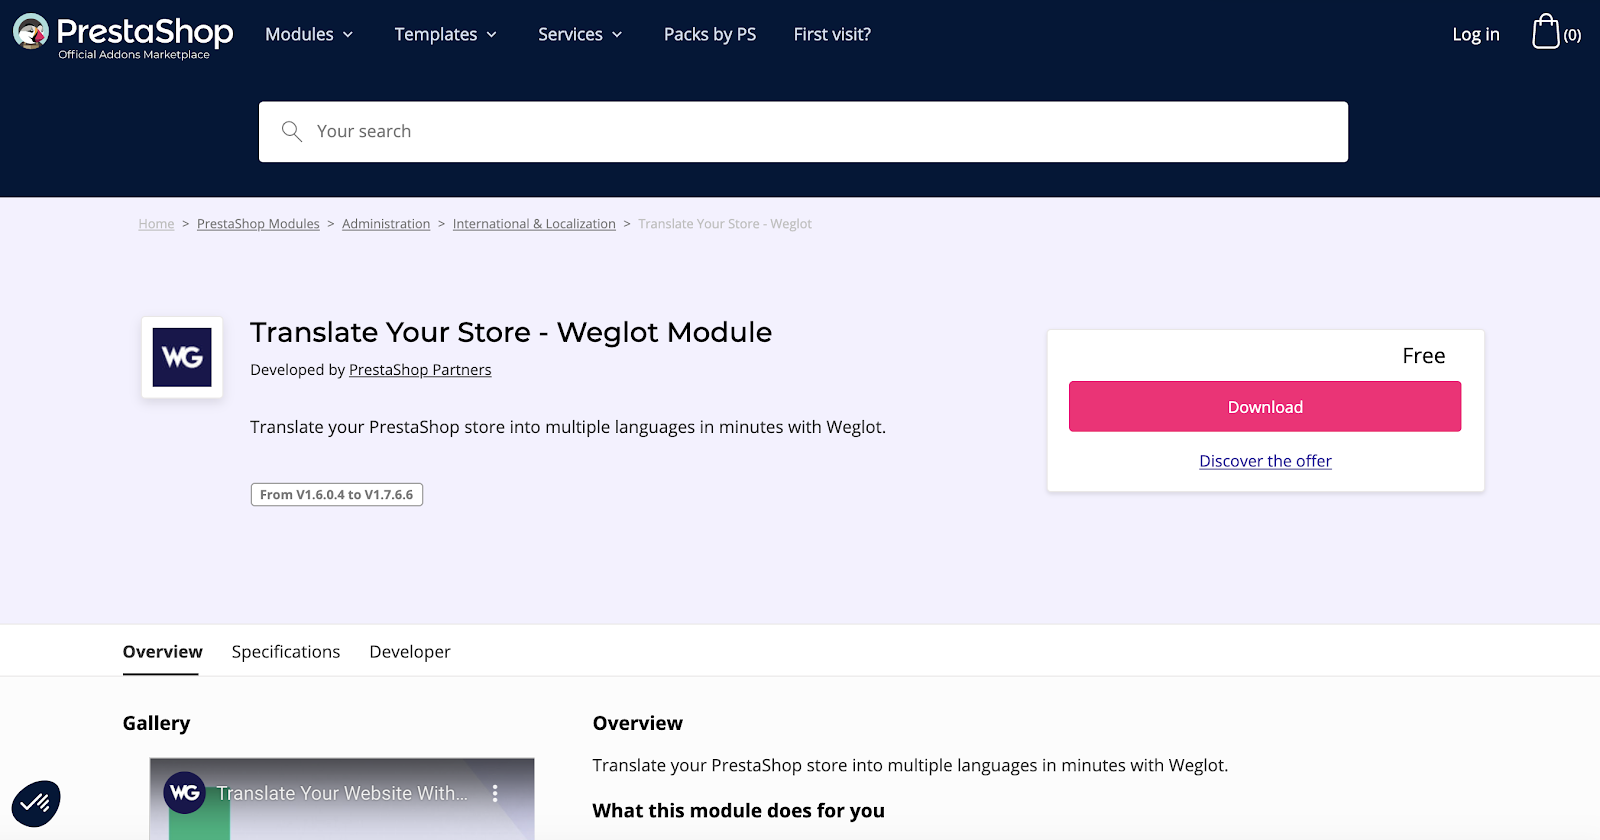This screenshot has height=840, width=1600.
Task: Expand the Modules dropdown menu
Action: [309, 34]
